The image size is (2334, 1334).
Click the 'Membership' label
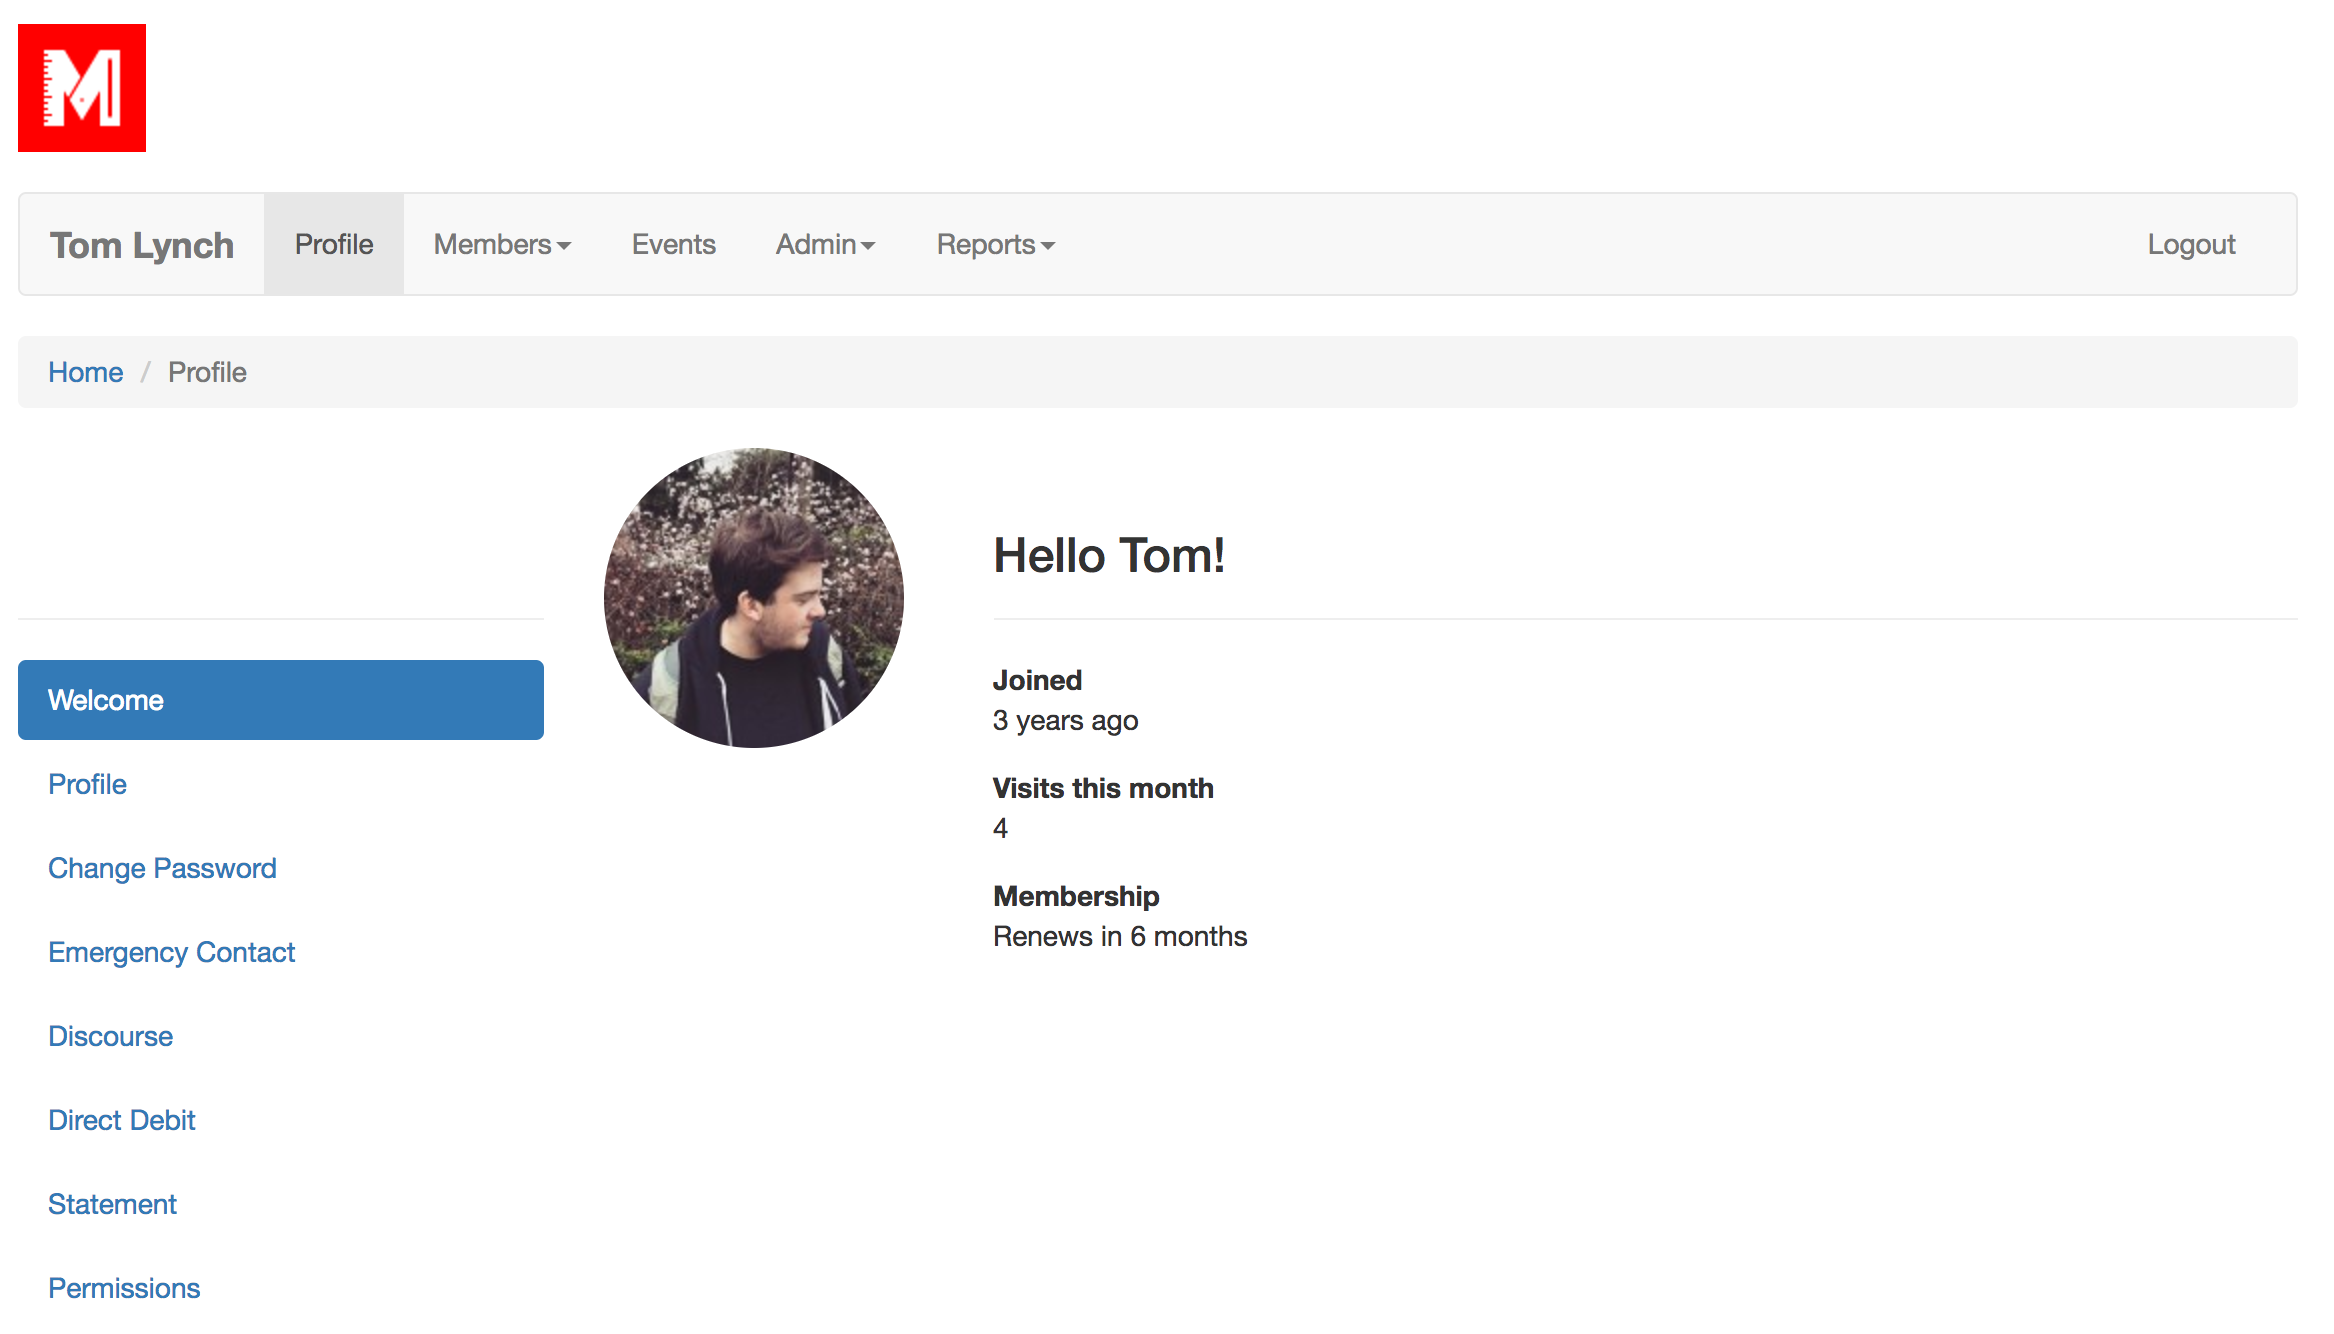pos(1076,896)
